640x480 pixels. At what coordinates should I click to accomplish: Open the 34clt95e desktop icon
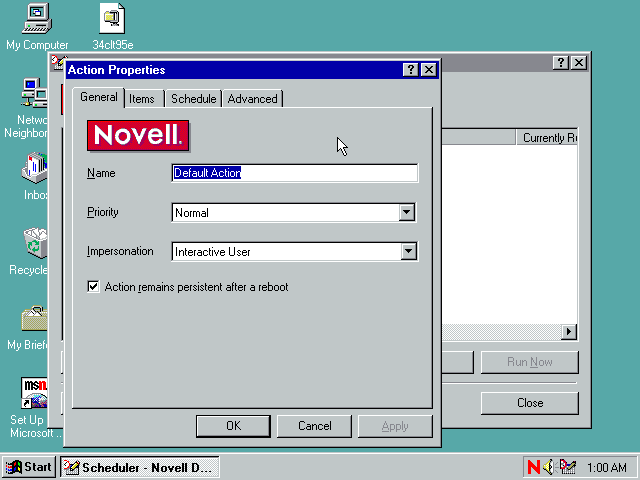[x=113, y=19]
